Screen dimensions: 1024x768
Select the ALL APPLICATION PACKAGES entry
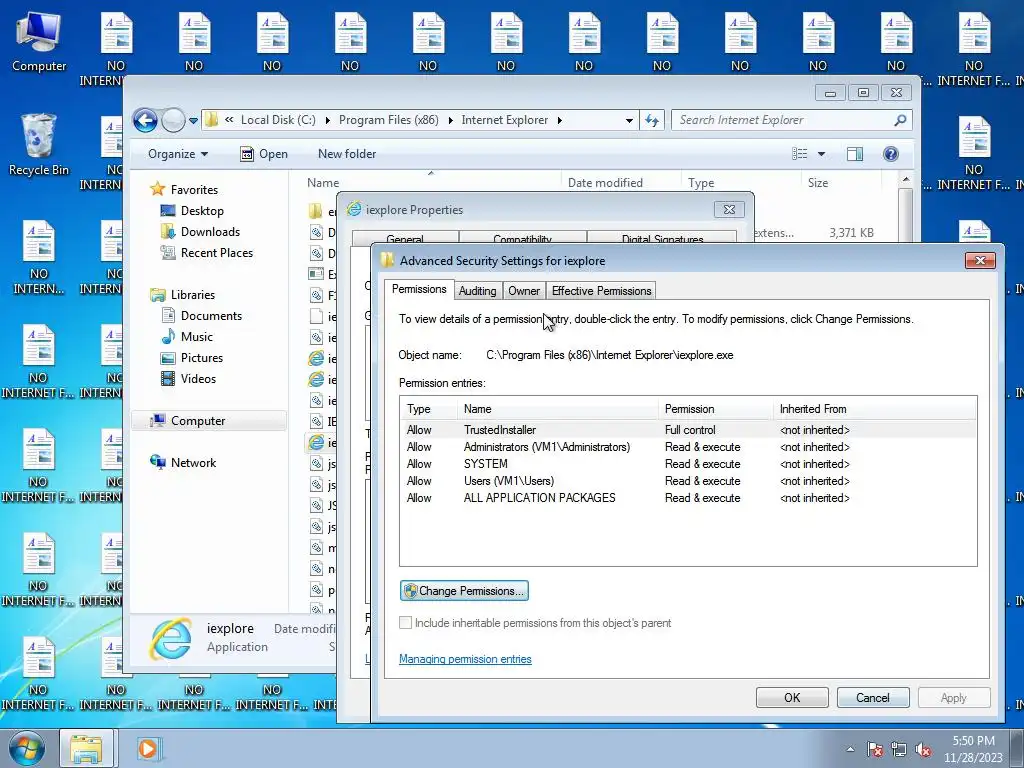688,498
